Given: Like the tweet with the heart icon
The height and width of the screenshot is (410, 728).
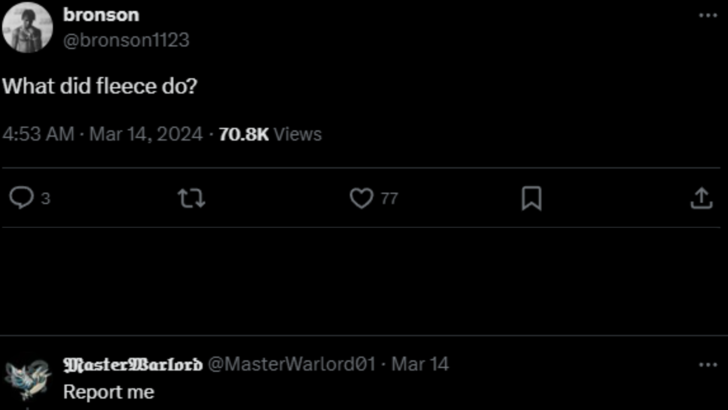Looking at the screenshot, I should click(x=361, y=199).
